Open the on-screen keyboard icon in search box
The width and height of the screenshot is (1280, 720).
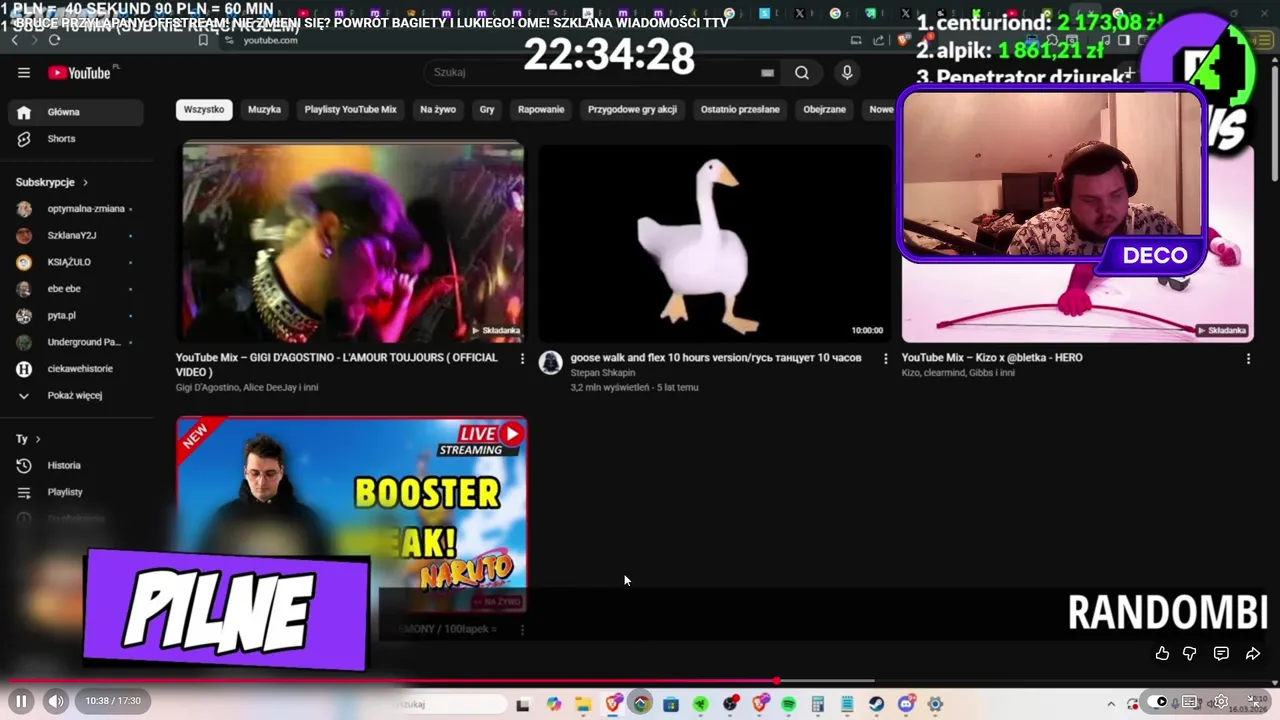(x=767, y=72)
